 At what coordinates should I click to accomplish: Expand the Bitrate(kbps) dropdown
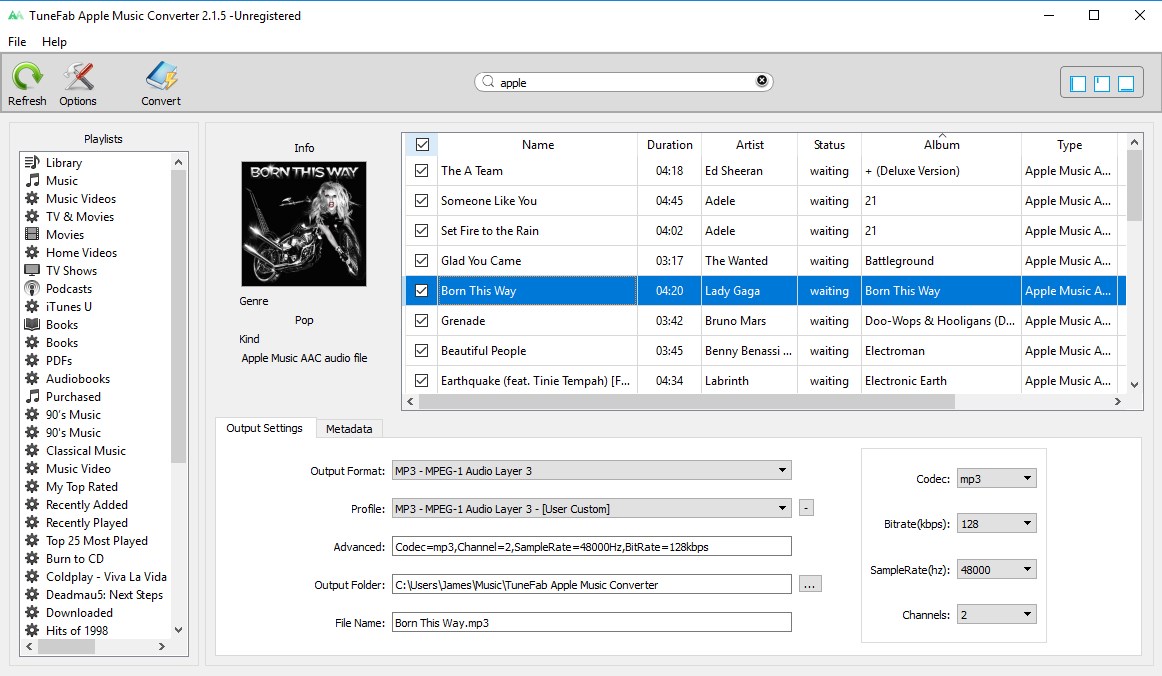[x=996, y=523]
